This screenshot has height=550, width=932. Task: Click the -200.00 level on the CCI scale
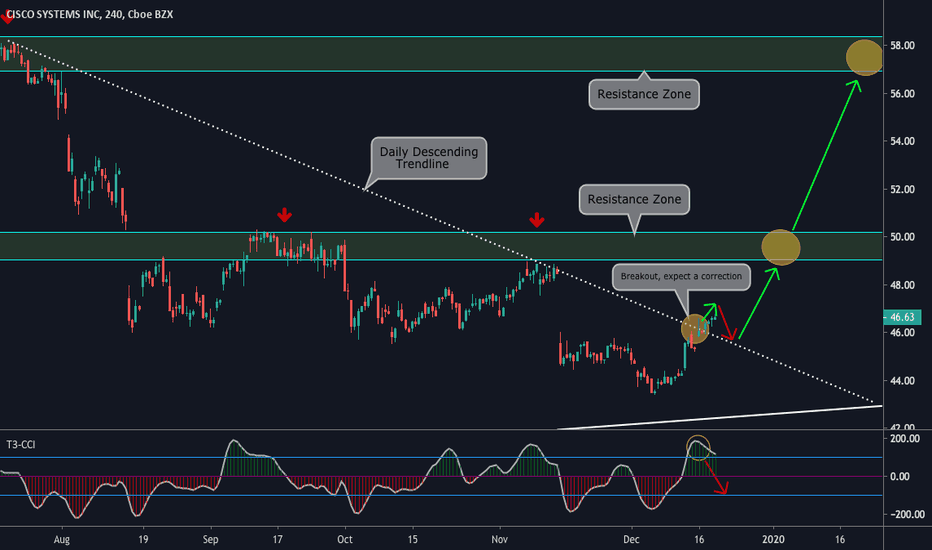click(x=906, y=514)
